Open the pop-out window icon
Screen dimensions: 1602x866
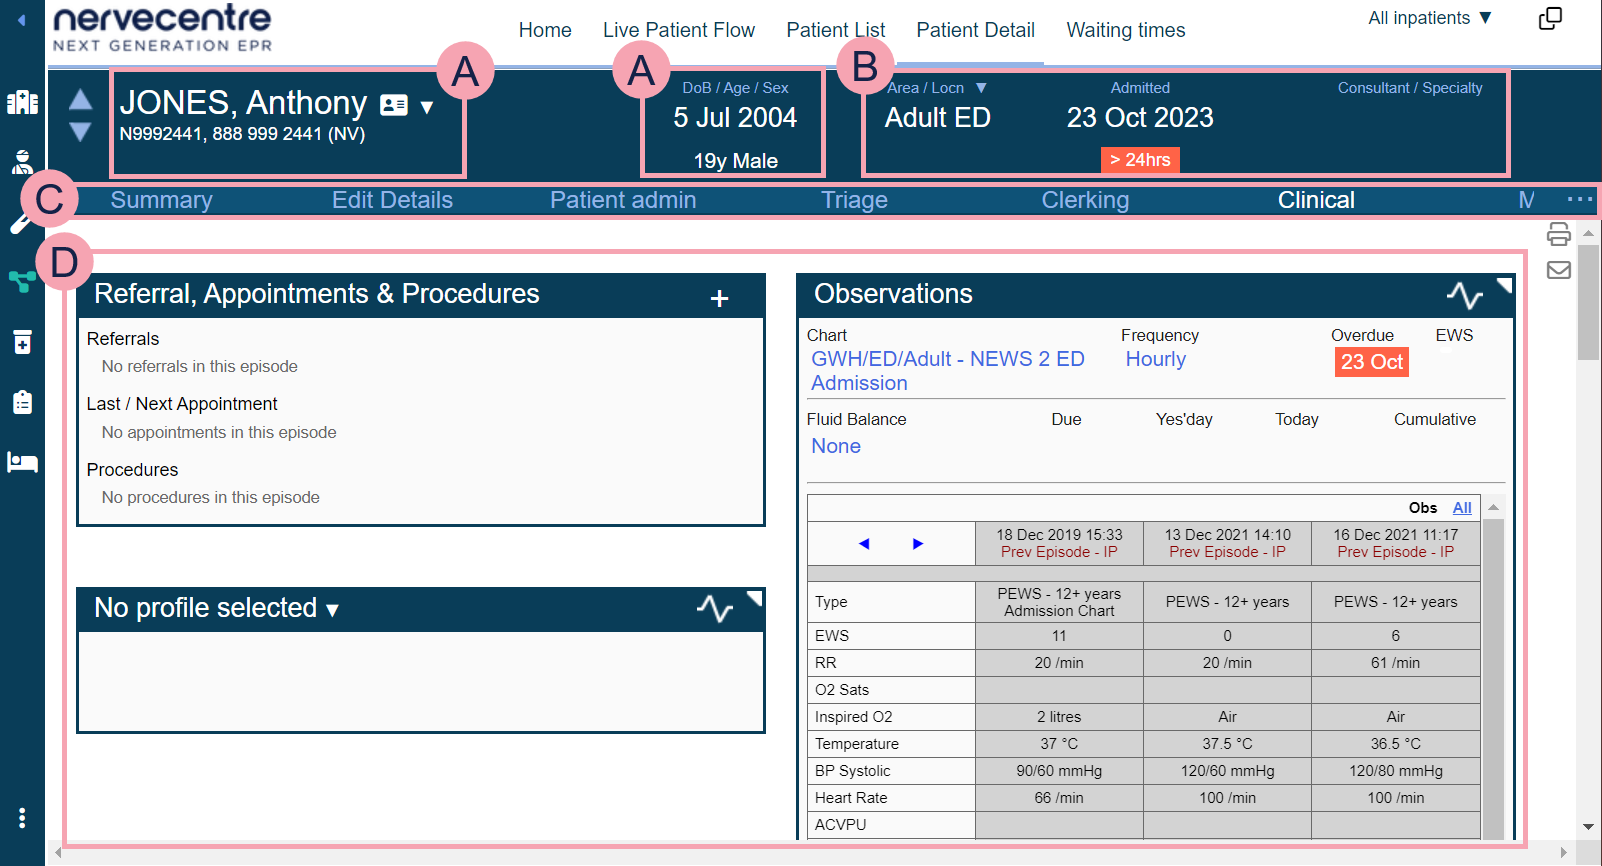[1550, 19]
